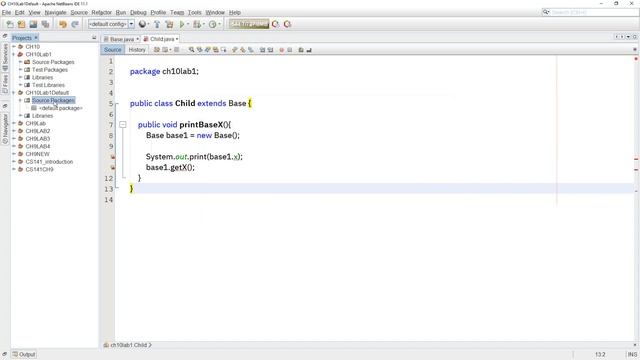Select the CH9NEW project
This screenshot has height=360, width=640.
(38, 154)
